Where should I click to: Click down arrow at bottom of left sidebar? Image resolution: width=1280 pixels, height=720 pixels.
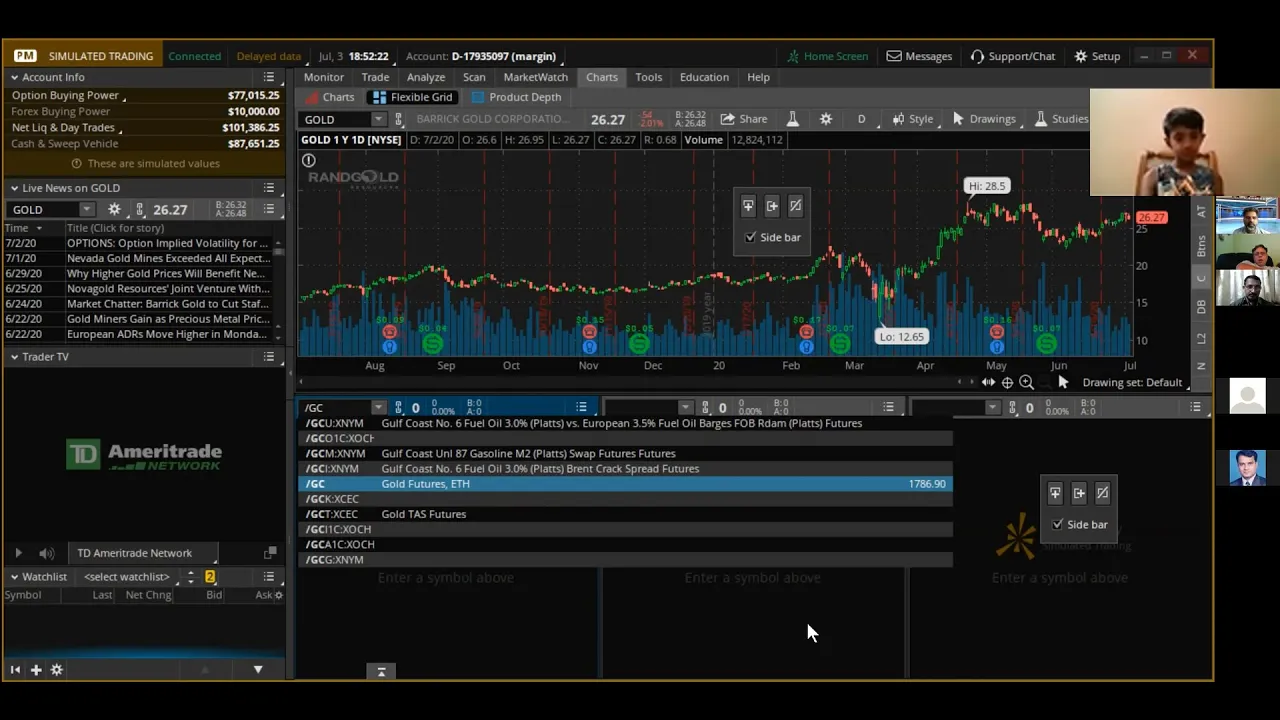(x=258, y=670)
